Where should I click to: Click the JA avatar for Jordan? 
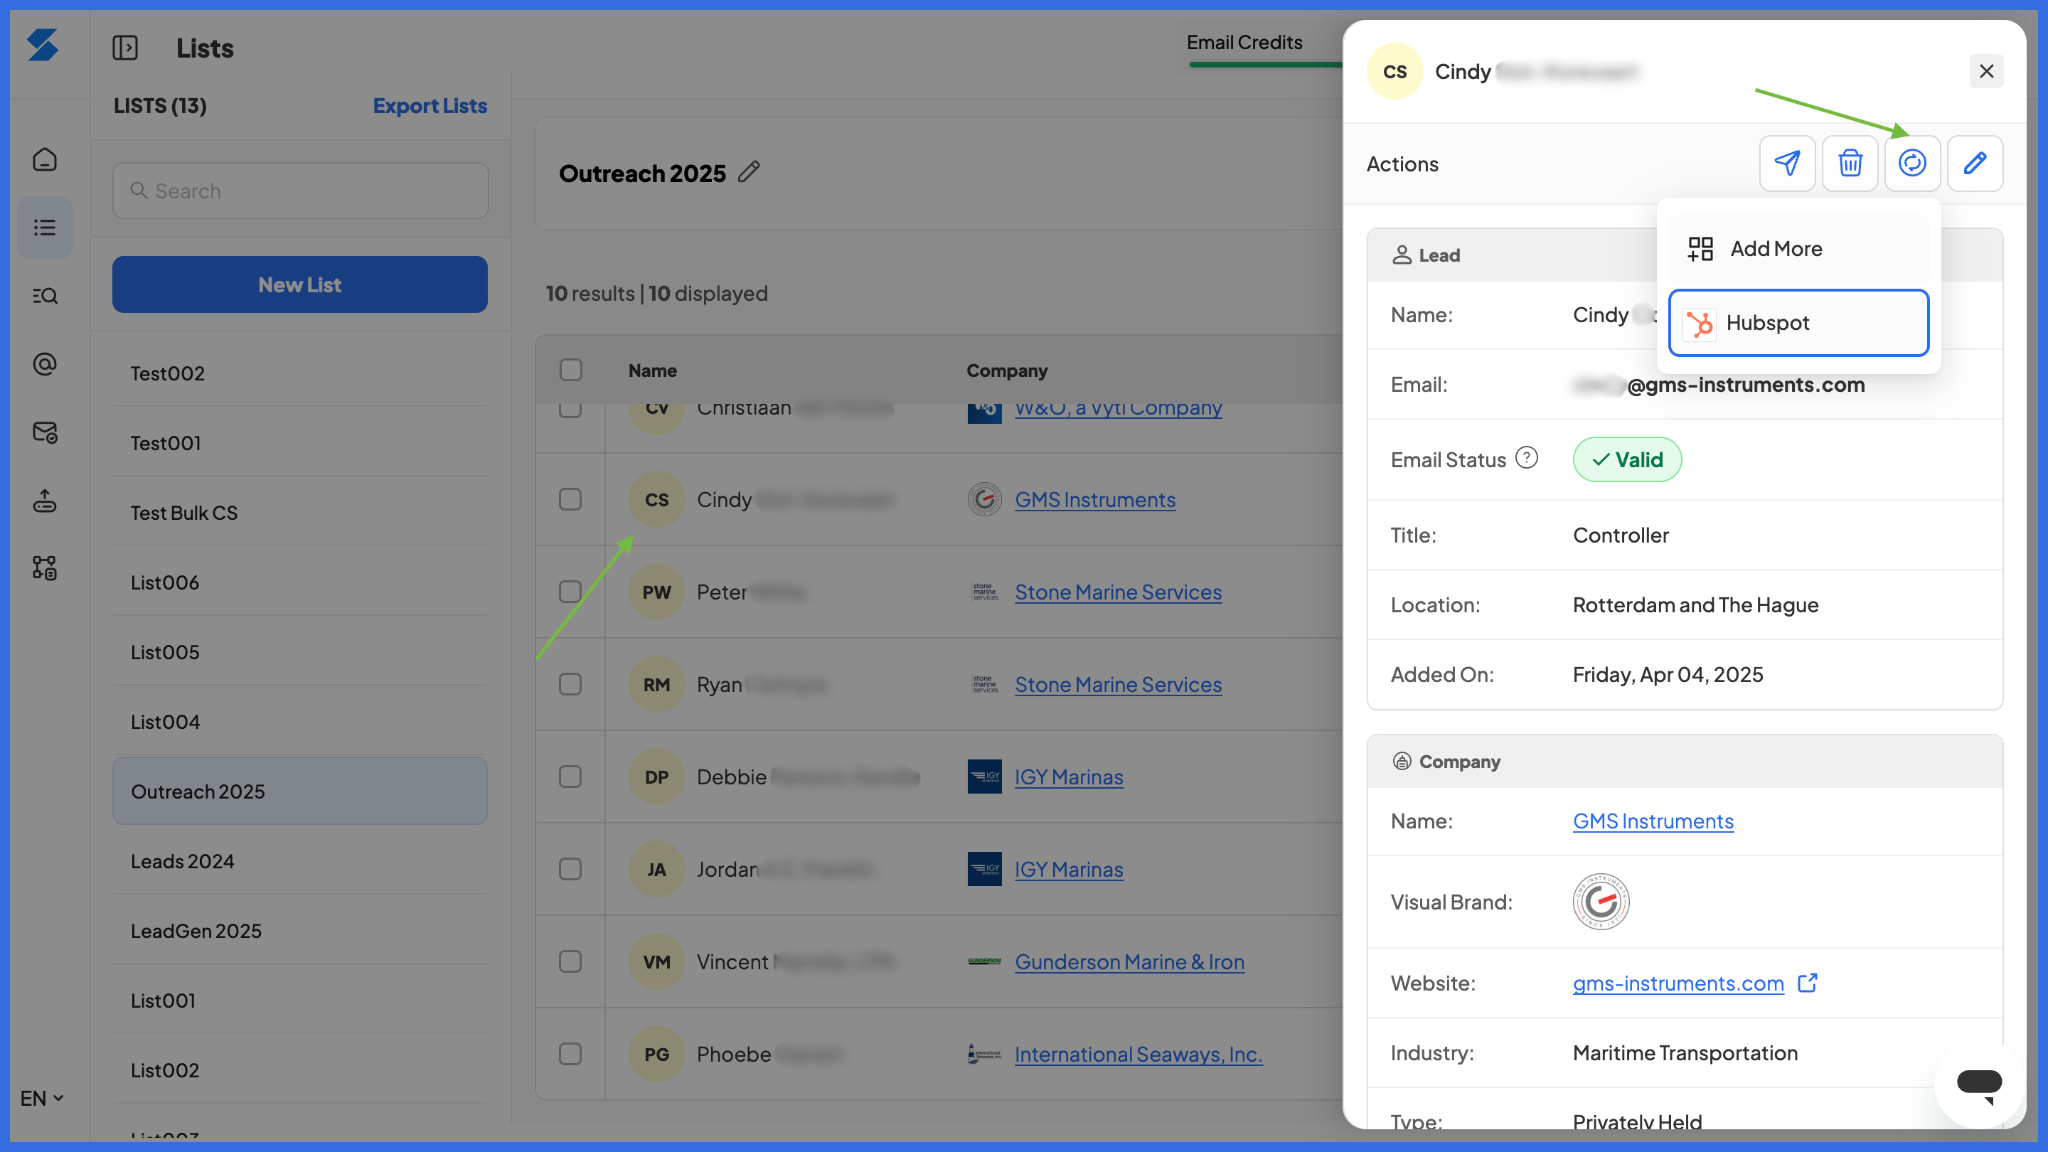(656, 869)
